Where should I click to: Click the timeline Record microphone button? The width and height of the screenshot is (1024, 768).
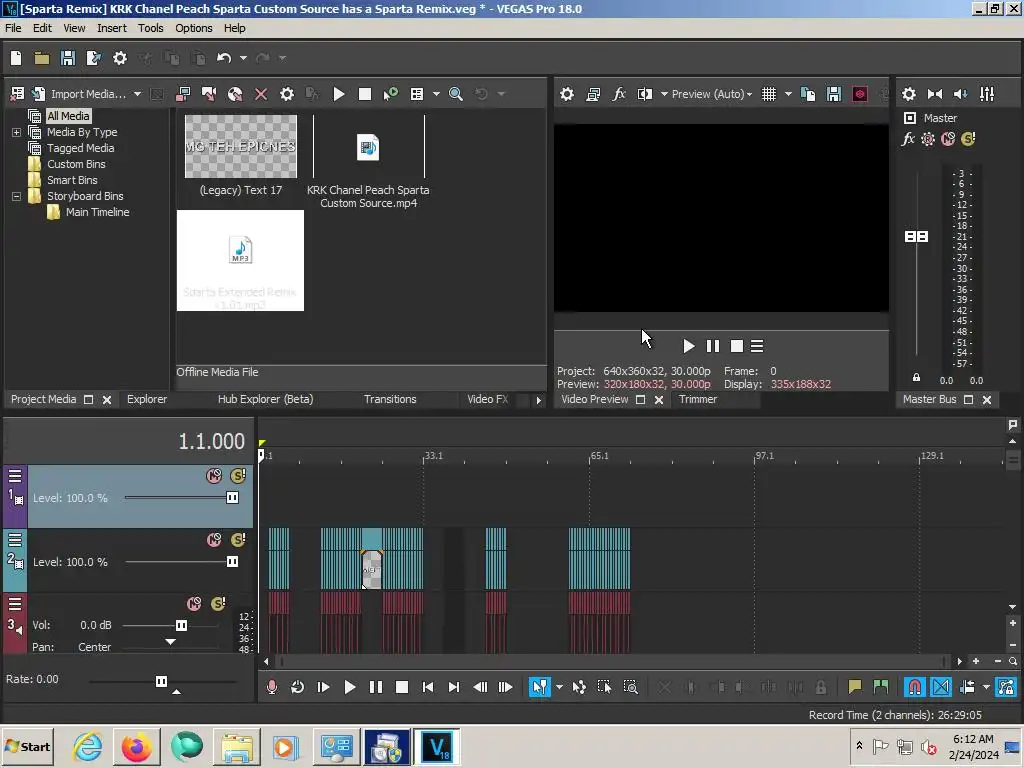[272, 687]
